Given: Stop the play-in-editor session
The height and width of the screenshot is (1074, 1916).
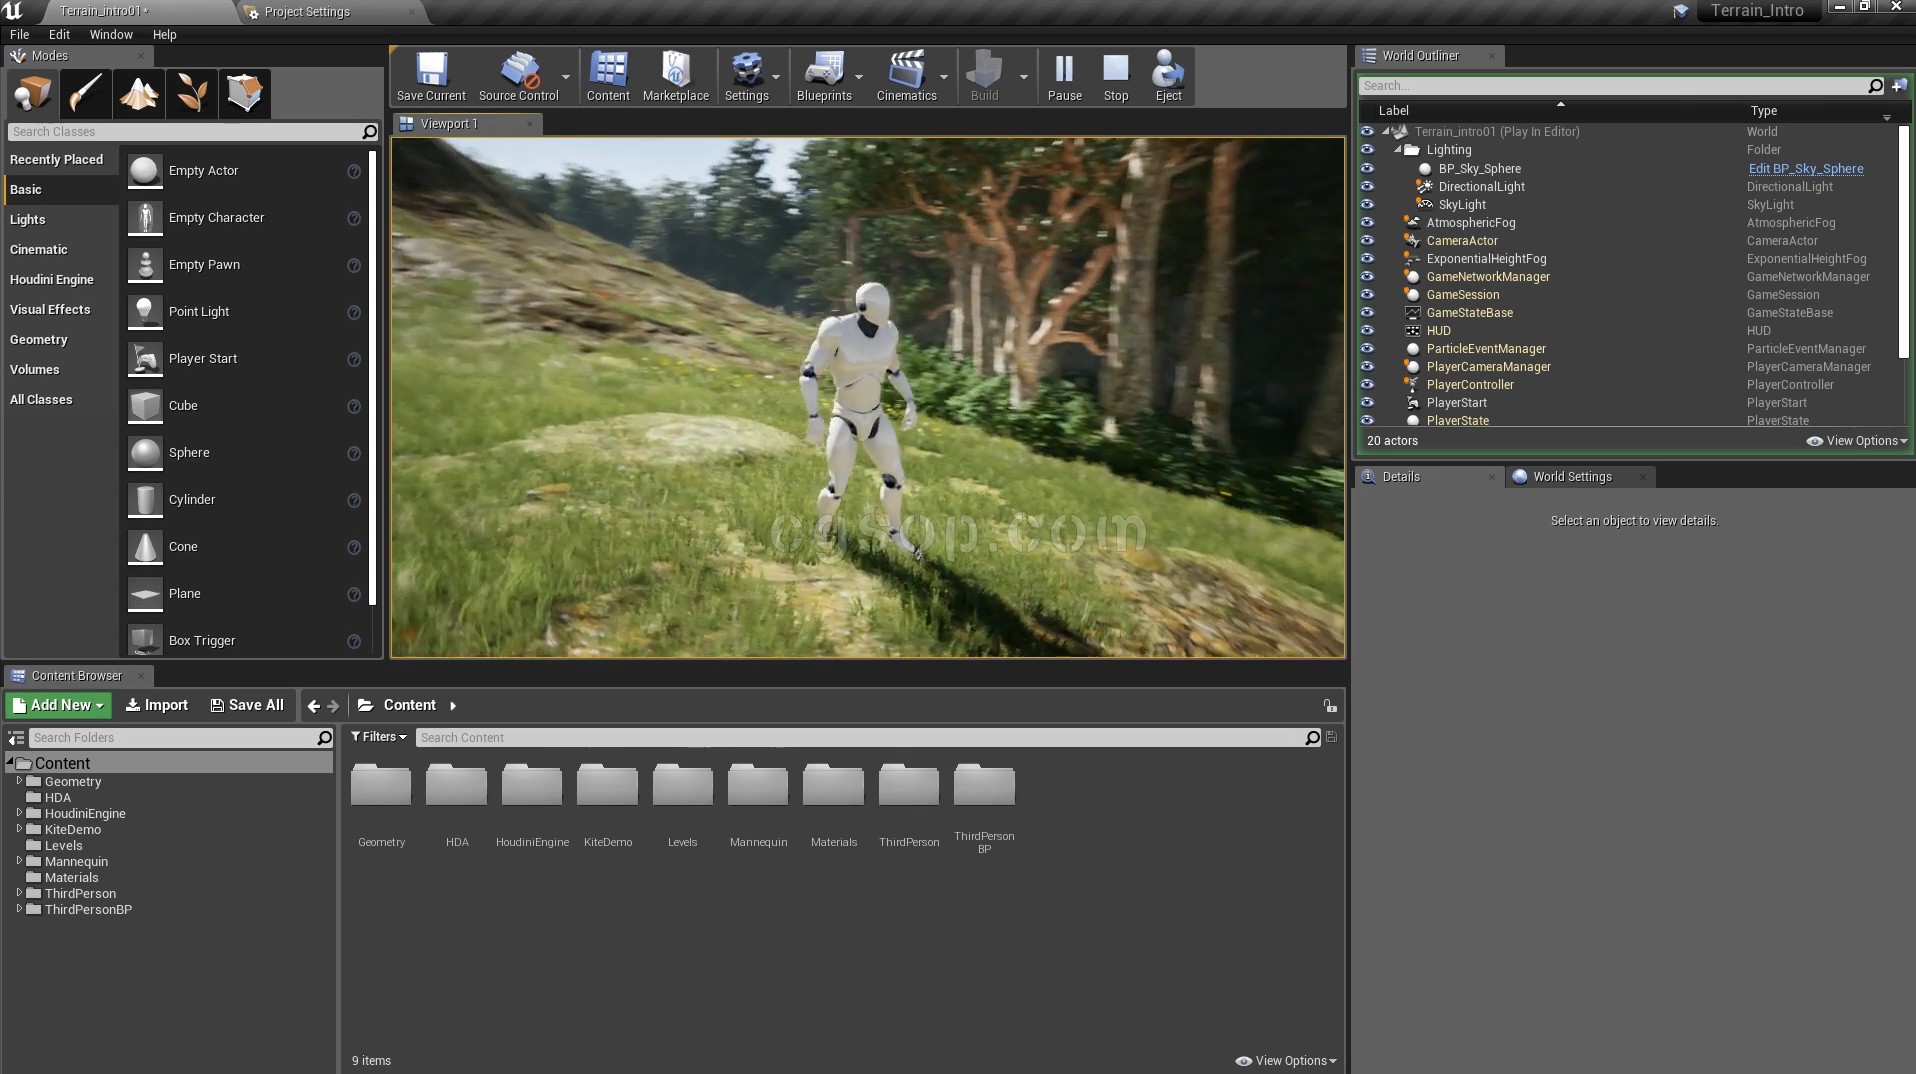Looking at the screenshot, I should pyautogui.click(x=1115, y=77).
